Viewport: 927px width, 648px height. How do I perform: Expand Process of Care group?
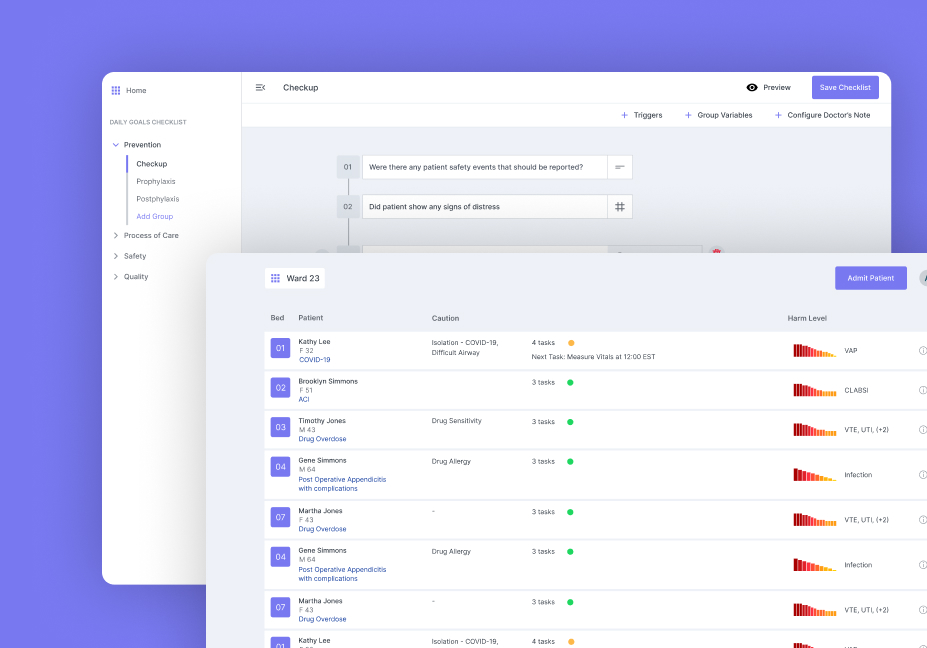(x=116, y=235)
